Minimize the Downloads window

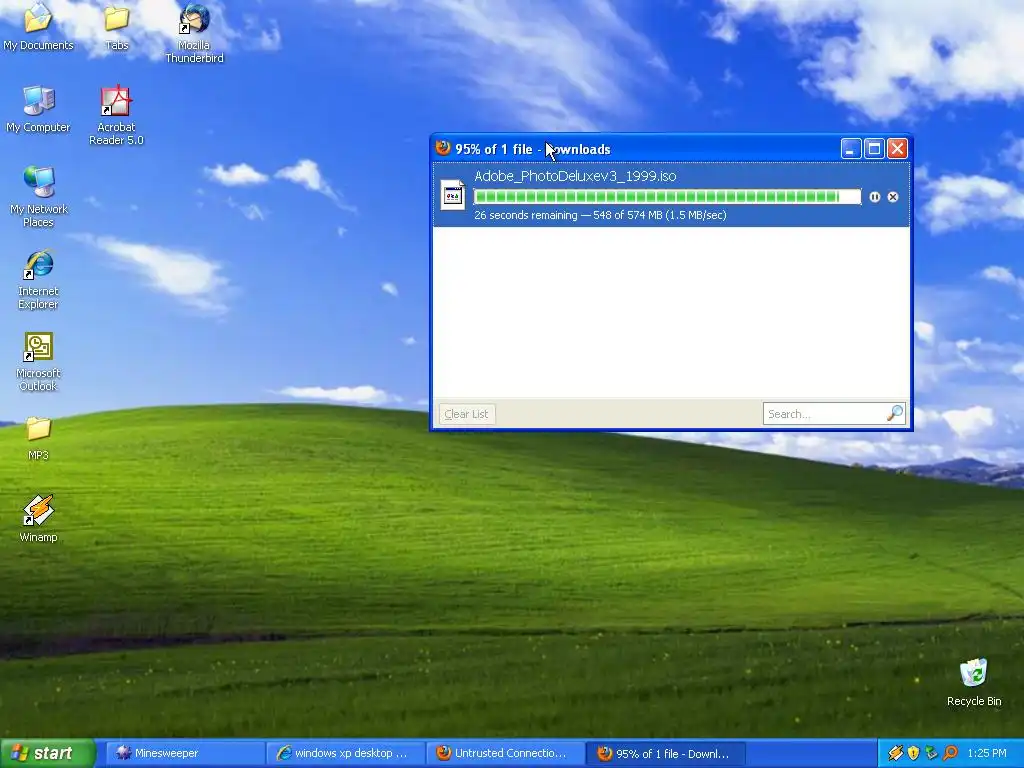851,149
